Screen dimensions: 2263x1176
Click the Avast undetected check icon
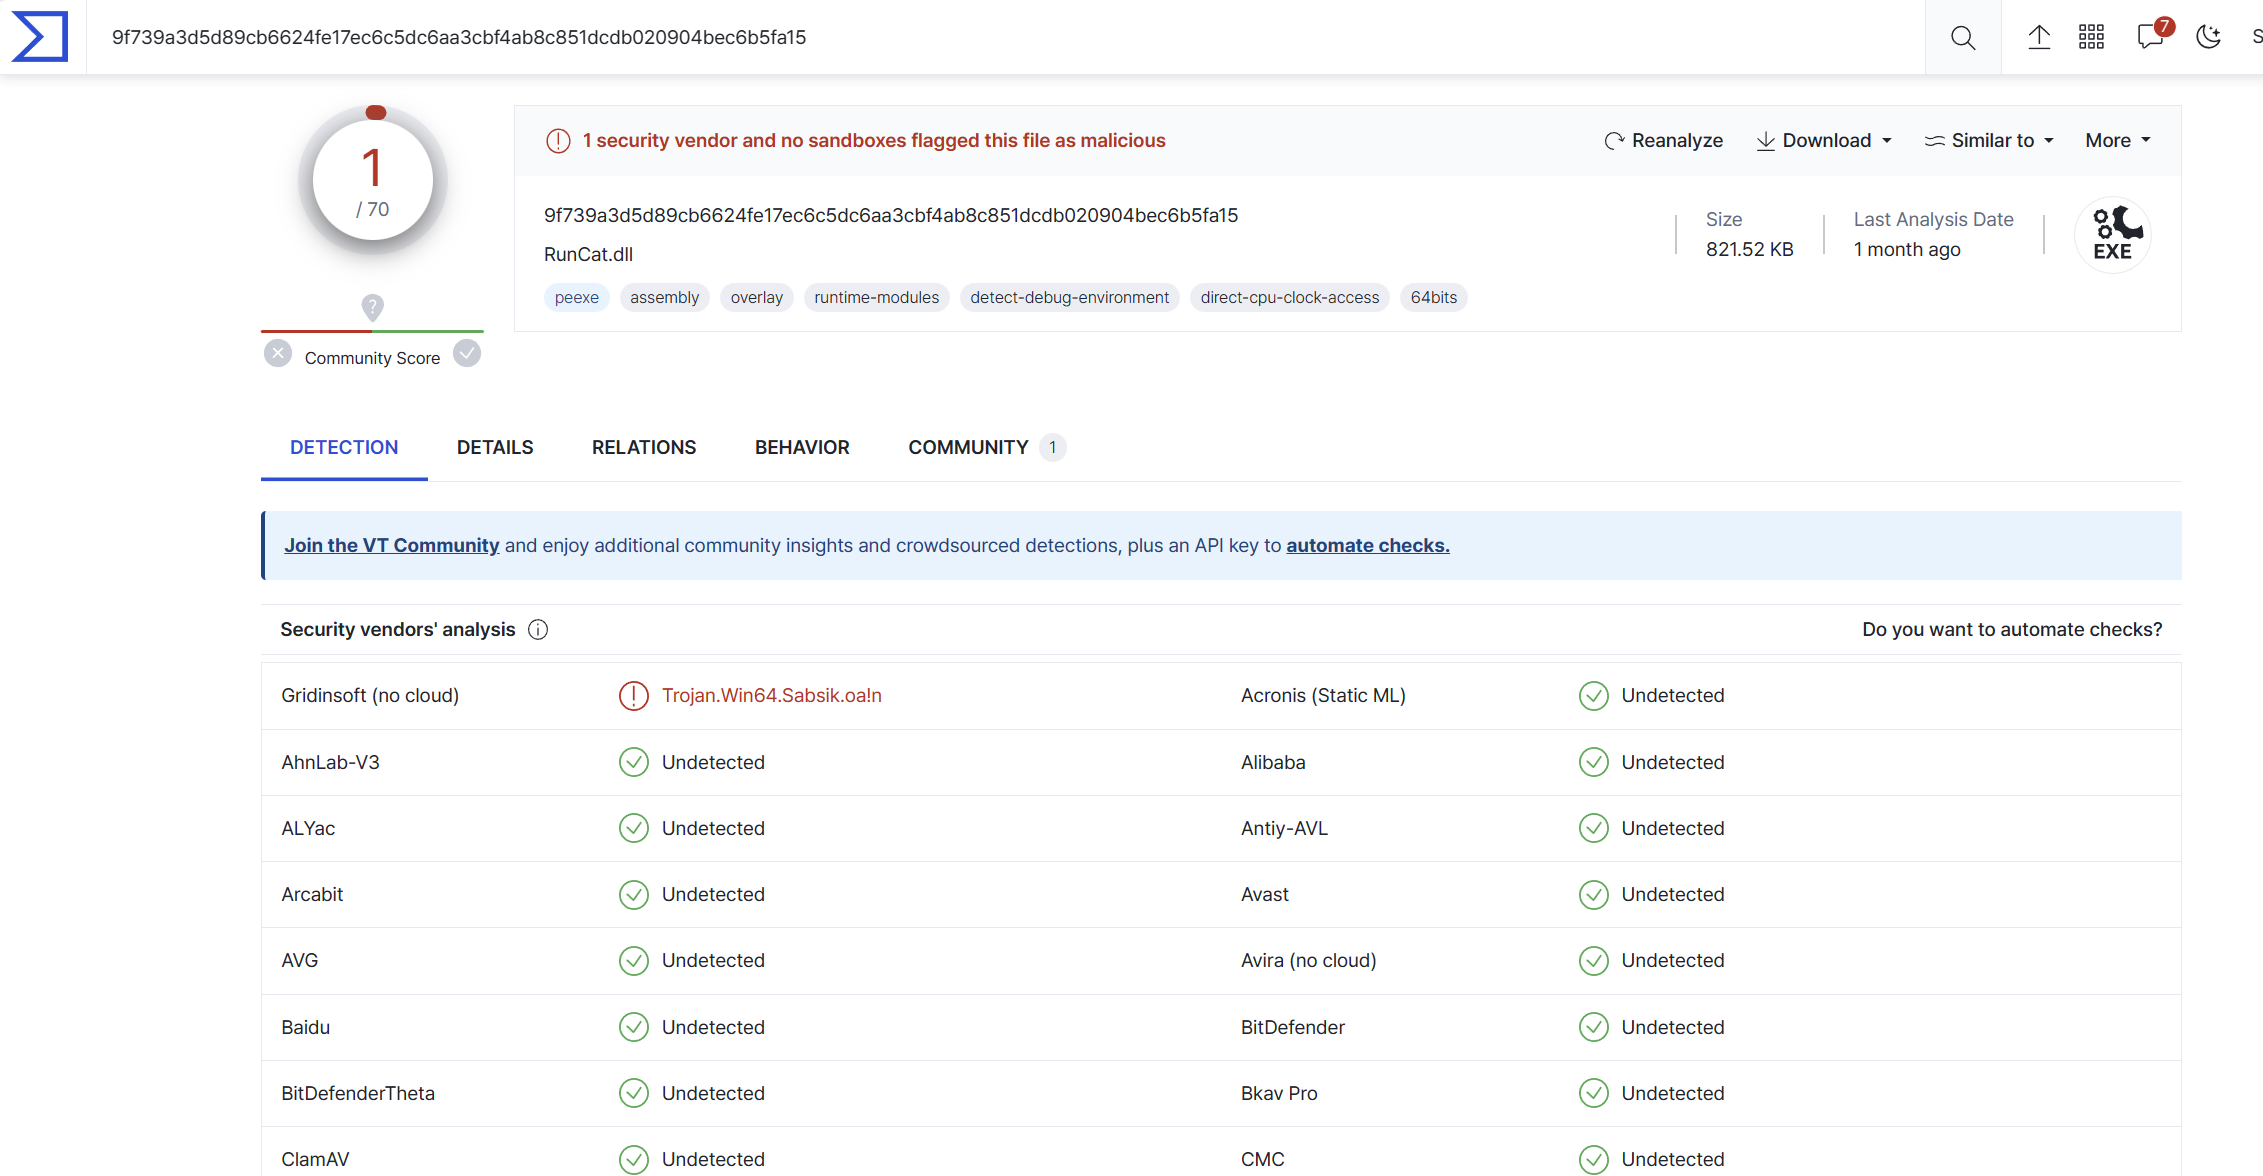tap(1593, 894)
